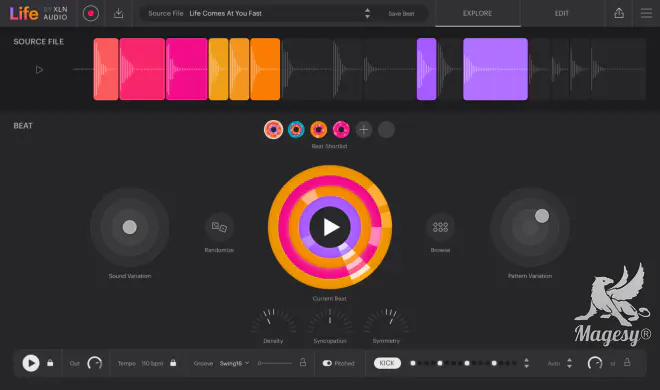Select second beat with teal ring
The image size is (660, 390).
(296, 130)
